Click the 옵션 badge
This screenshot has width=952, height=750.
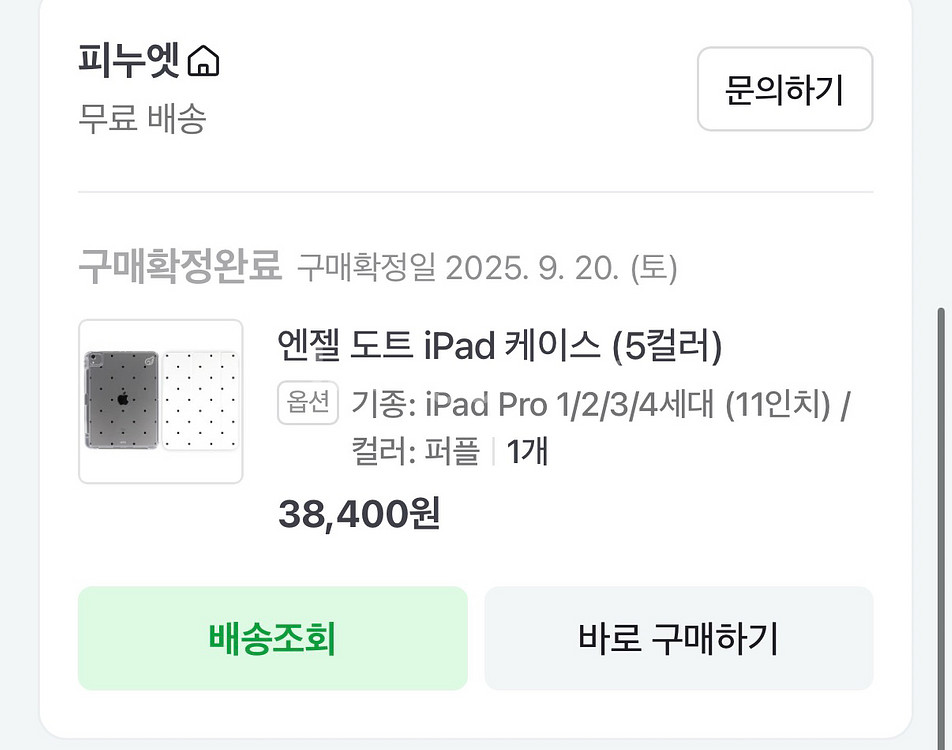[309, 404]
